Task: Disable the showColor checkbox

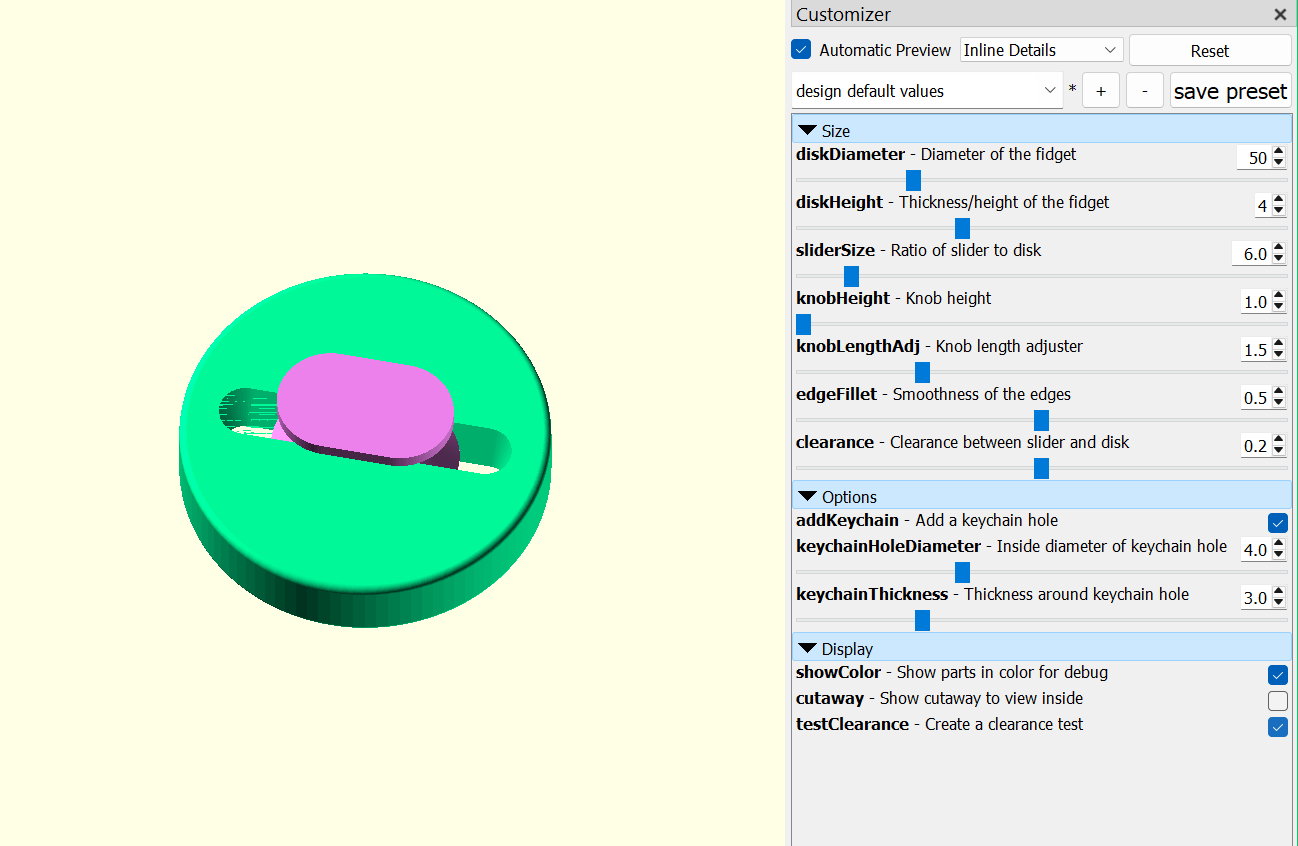Action: [1277, 675]
